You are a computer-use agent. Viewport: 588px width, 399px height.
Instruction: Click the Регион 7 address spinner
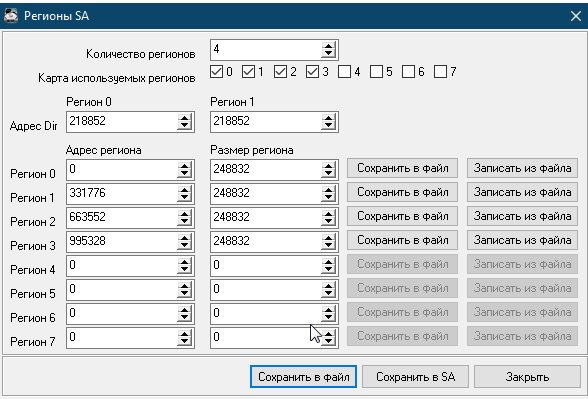point(184,338)
